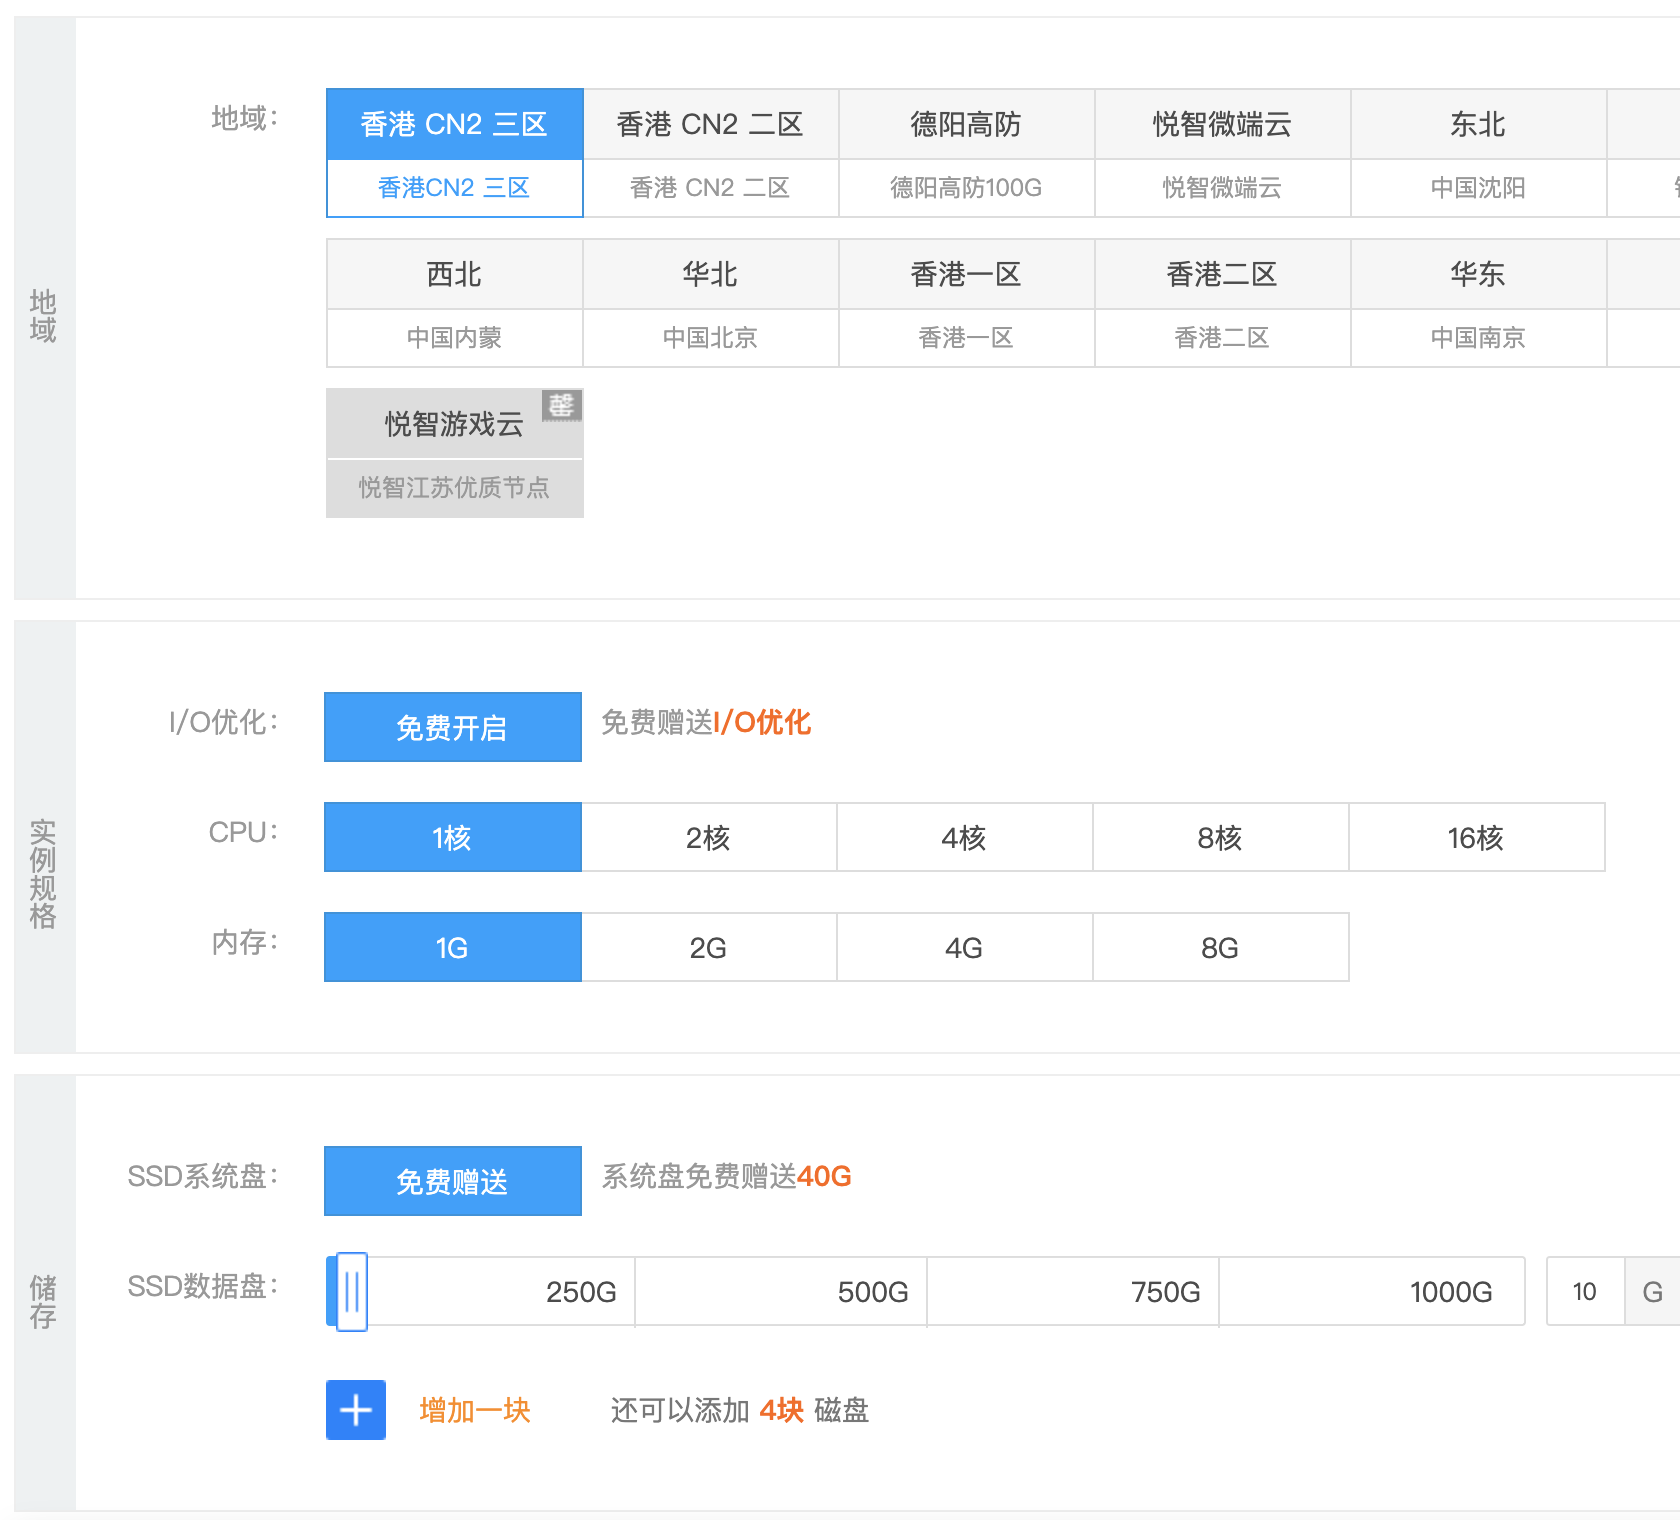
Task: Select region 华东
Action: click(1478, 274)
